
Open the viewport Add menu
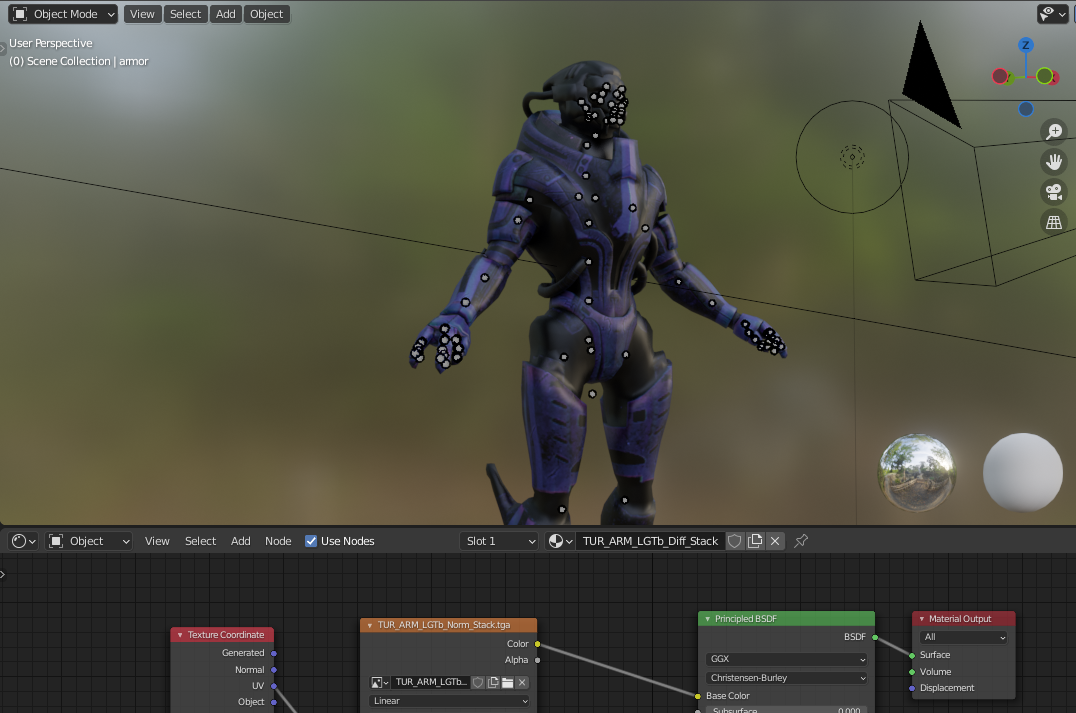tap(226, 14)
